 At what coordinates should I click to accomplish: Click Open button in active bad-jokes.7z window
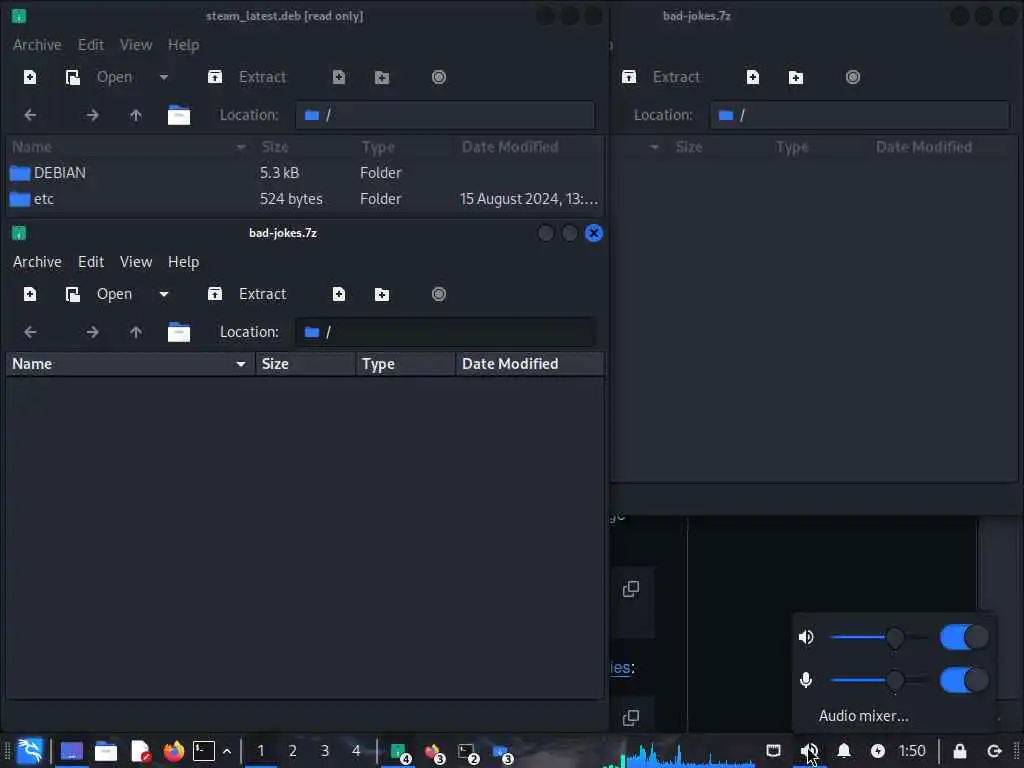pyautogui.click(x=99, y=295)
